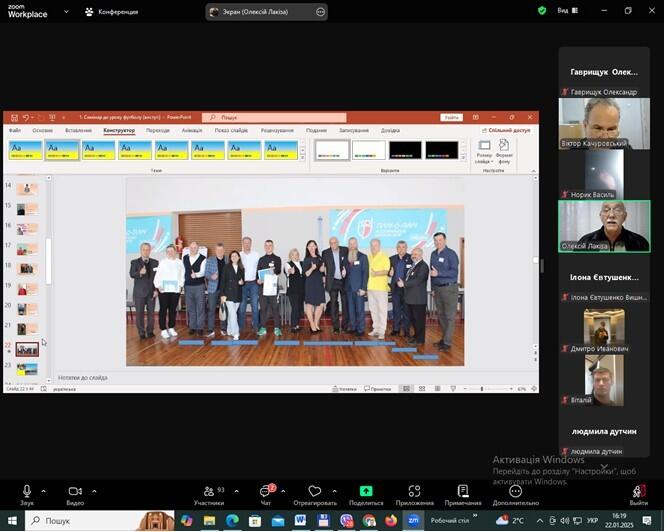The image size is (665, 532).
Task: Open the Файл tab in PowerPoint
Action: click(15, 130)
